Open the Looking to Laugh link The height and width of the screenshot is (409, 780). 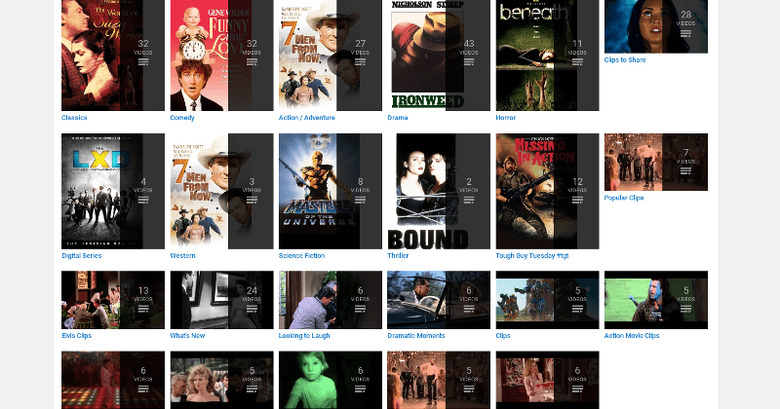[304, 336]
